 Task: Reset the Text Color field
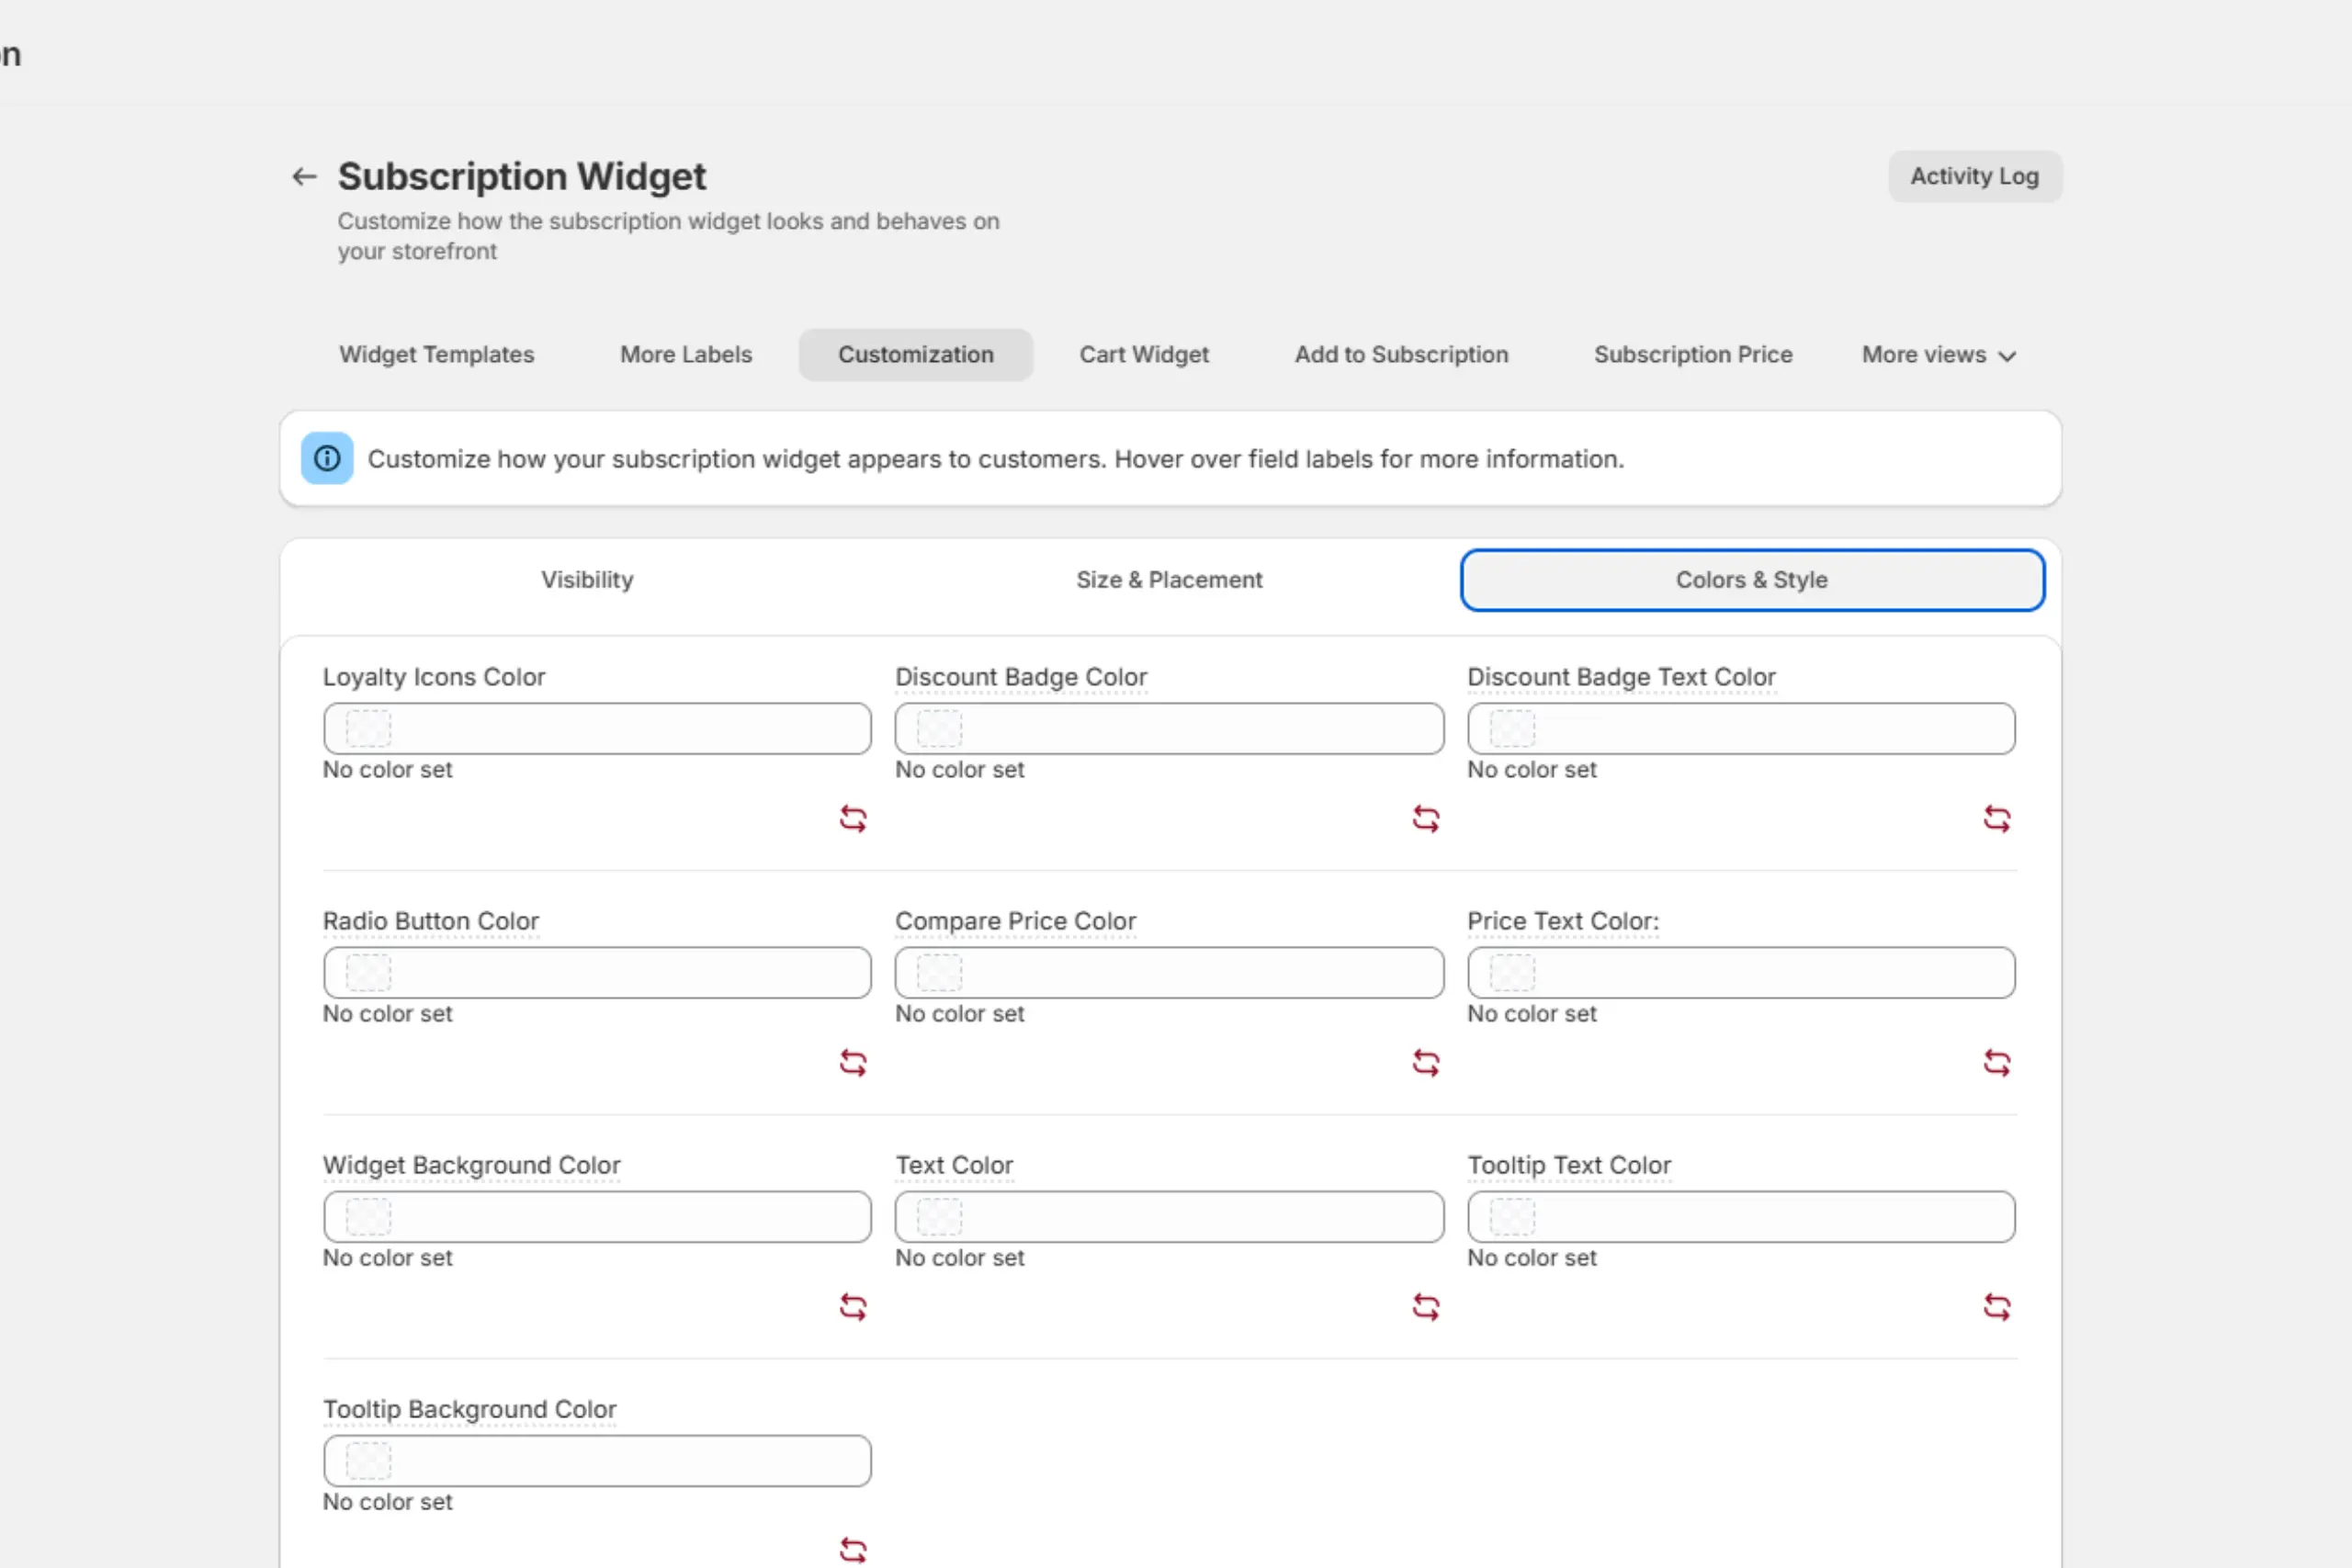click(x=1426, y=1307)
